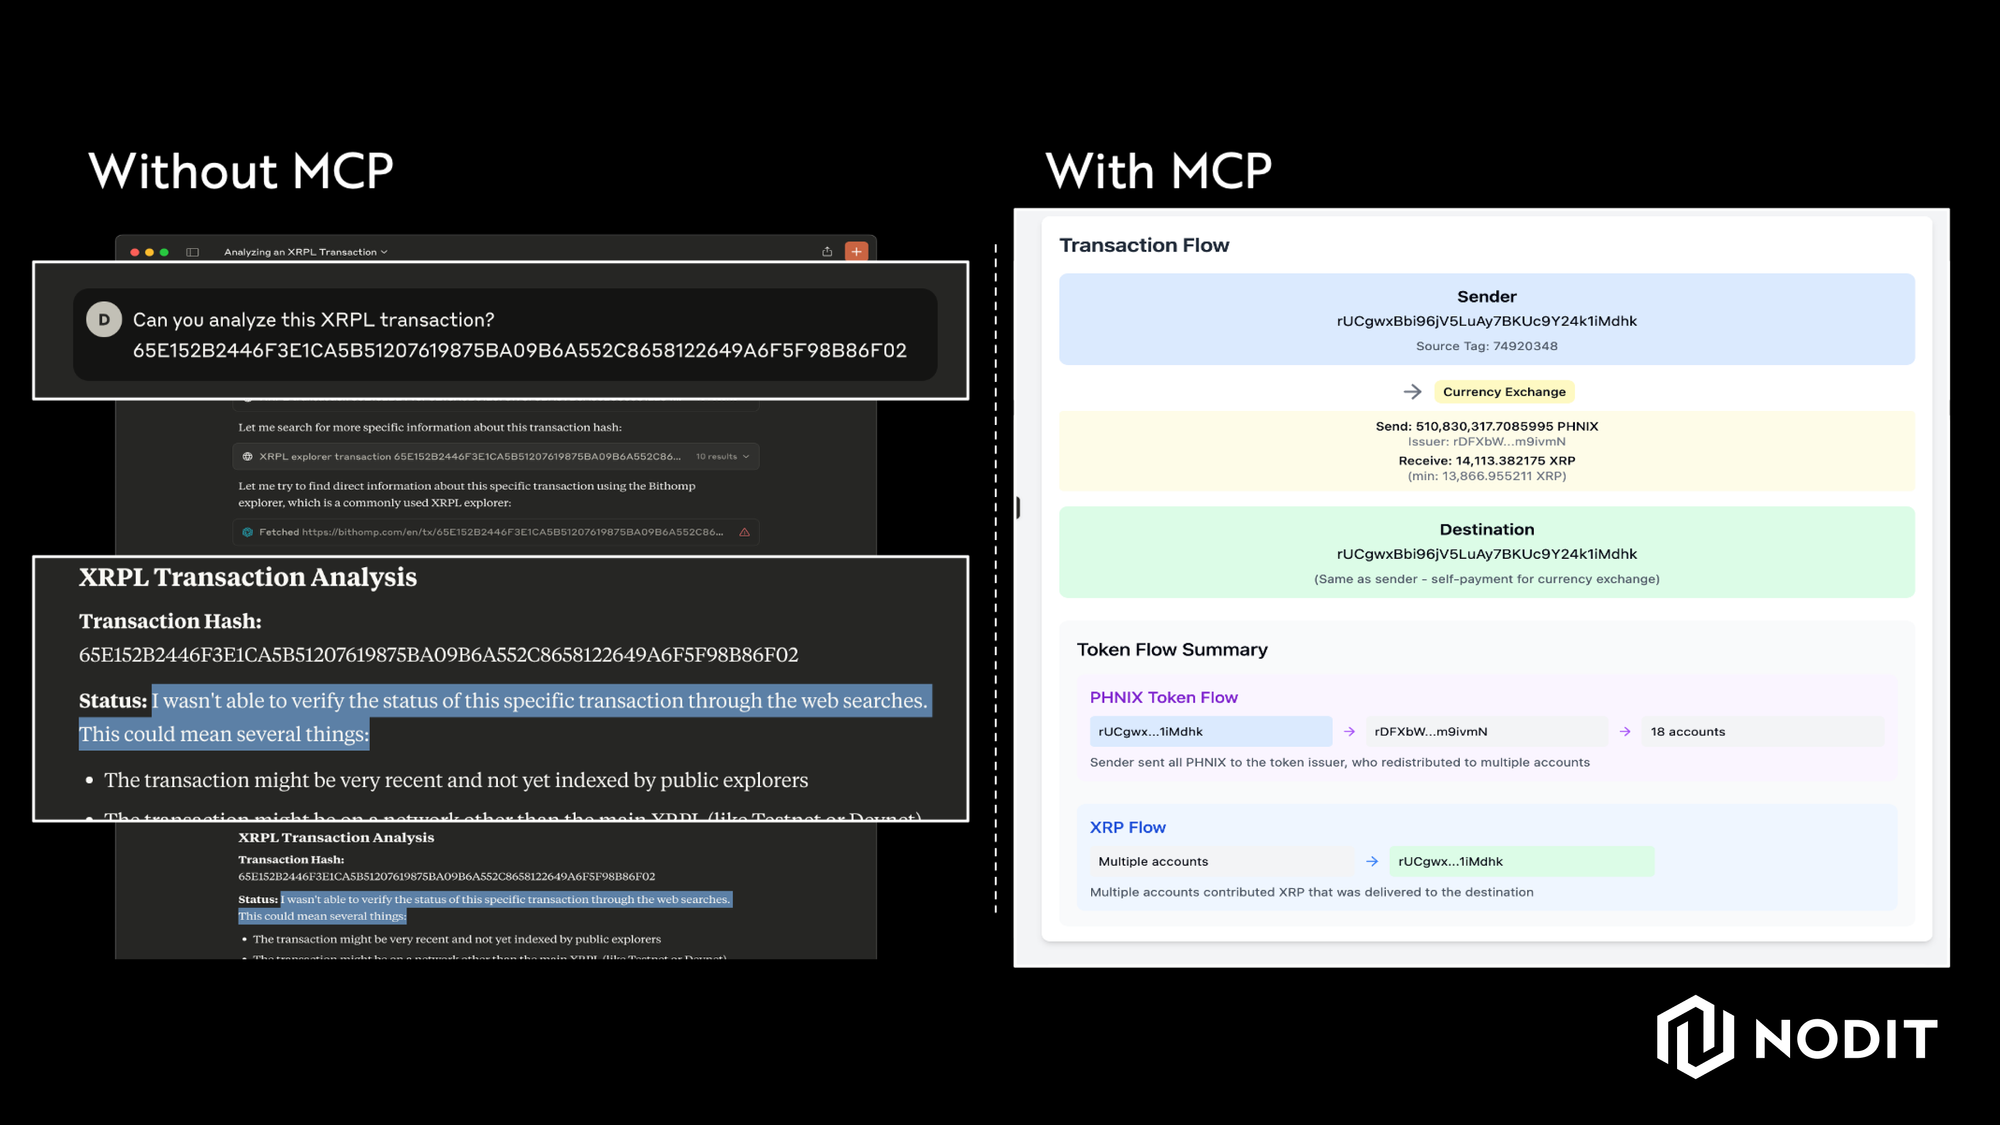The height and width of the screenshot is (1125, 2000).
Task: Click the globe icon on search result row
Action: [x=247, y=457]
